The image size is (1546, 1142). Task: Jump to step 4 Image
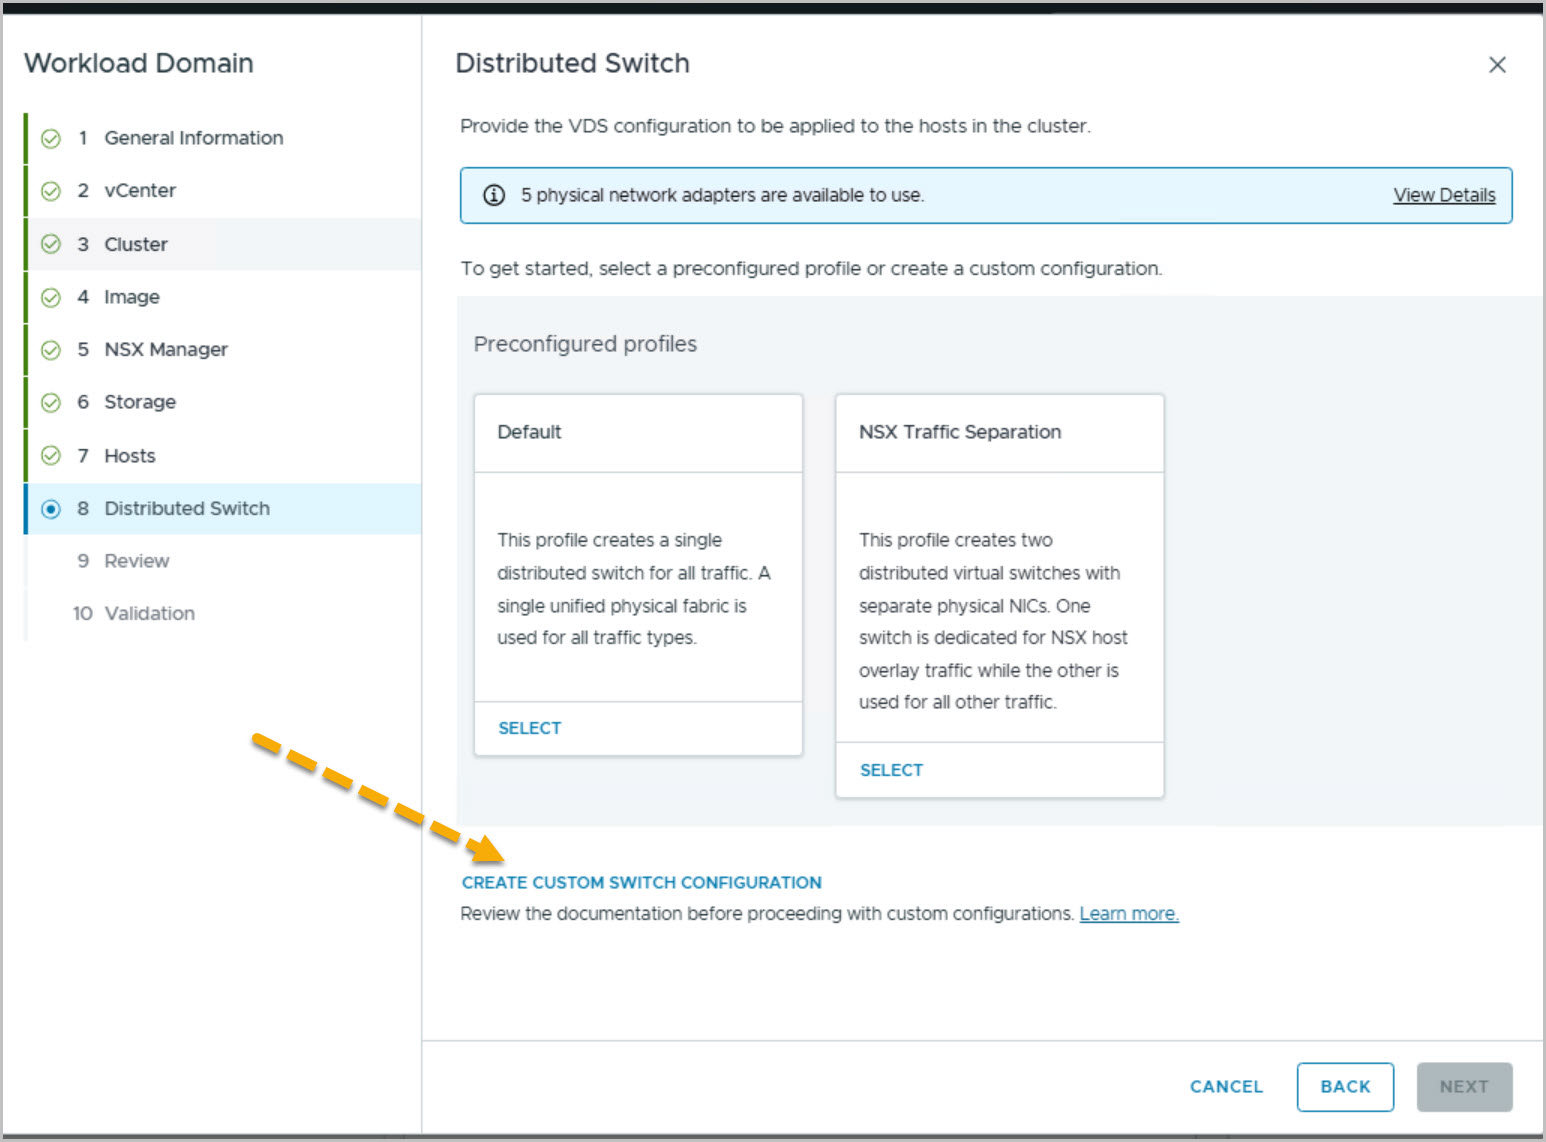click(224, 297)
